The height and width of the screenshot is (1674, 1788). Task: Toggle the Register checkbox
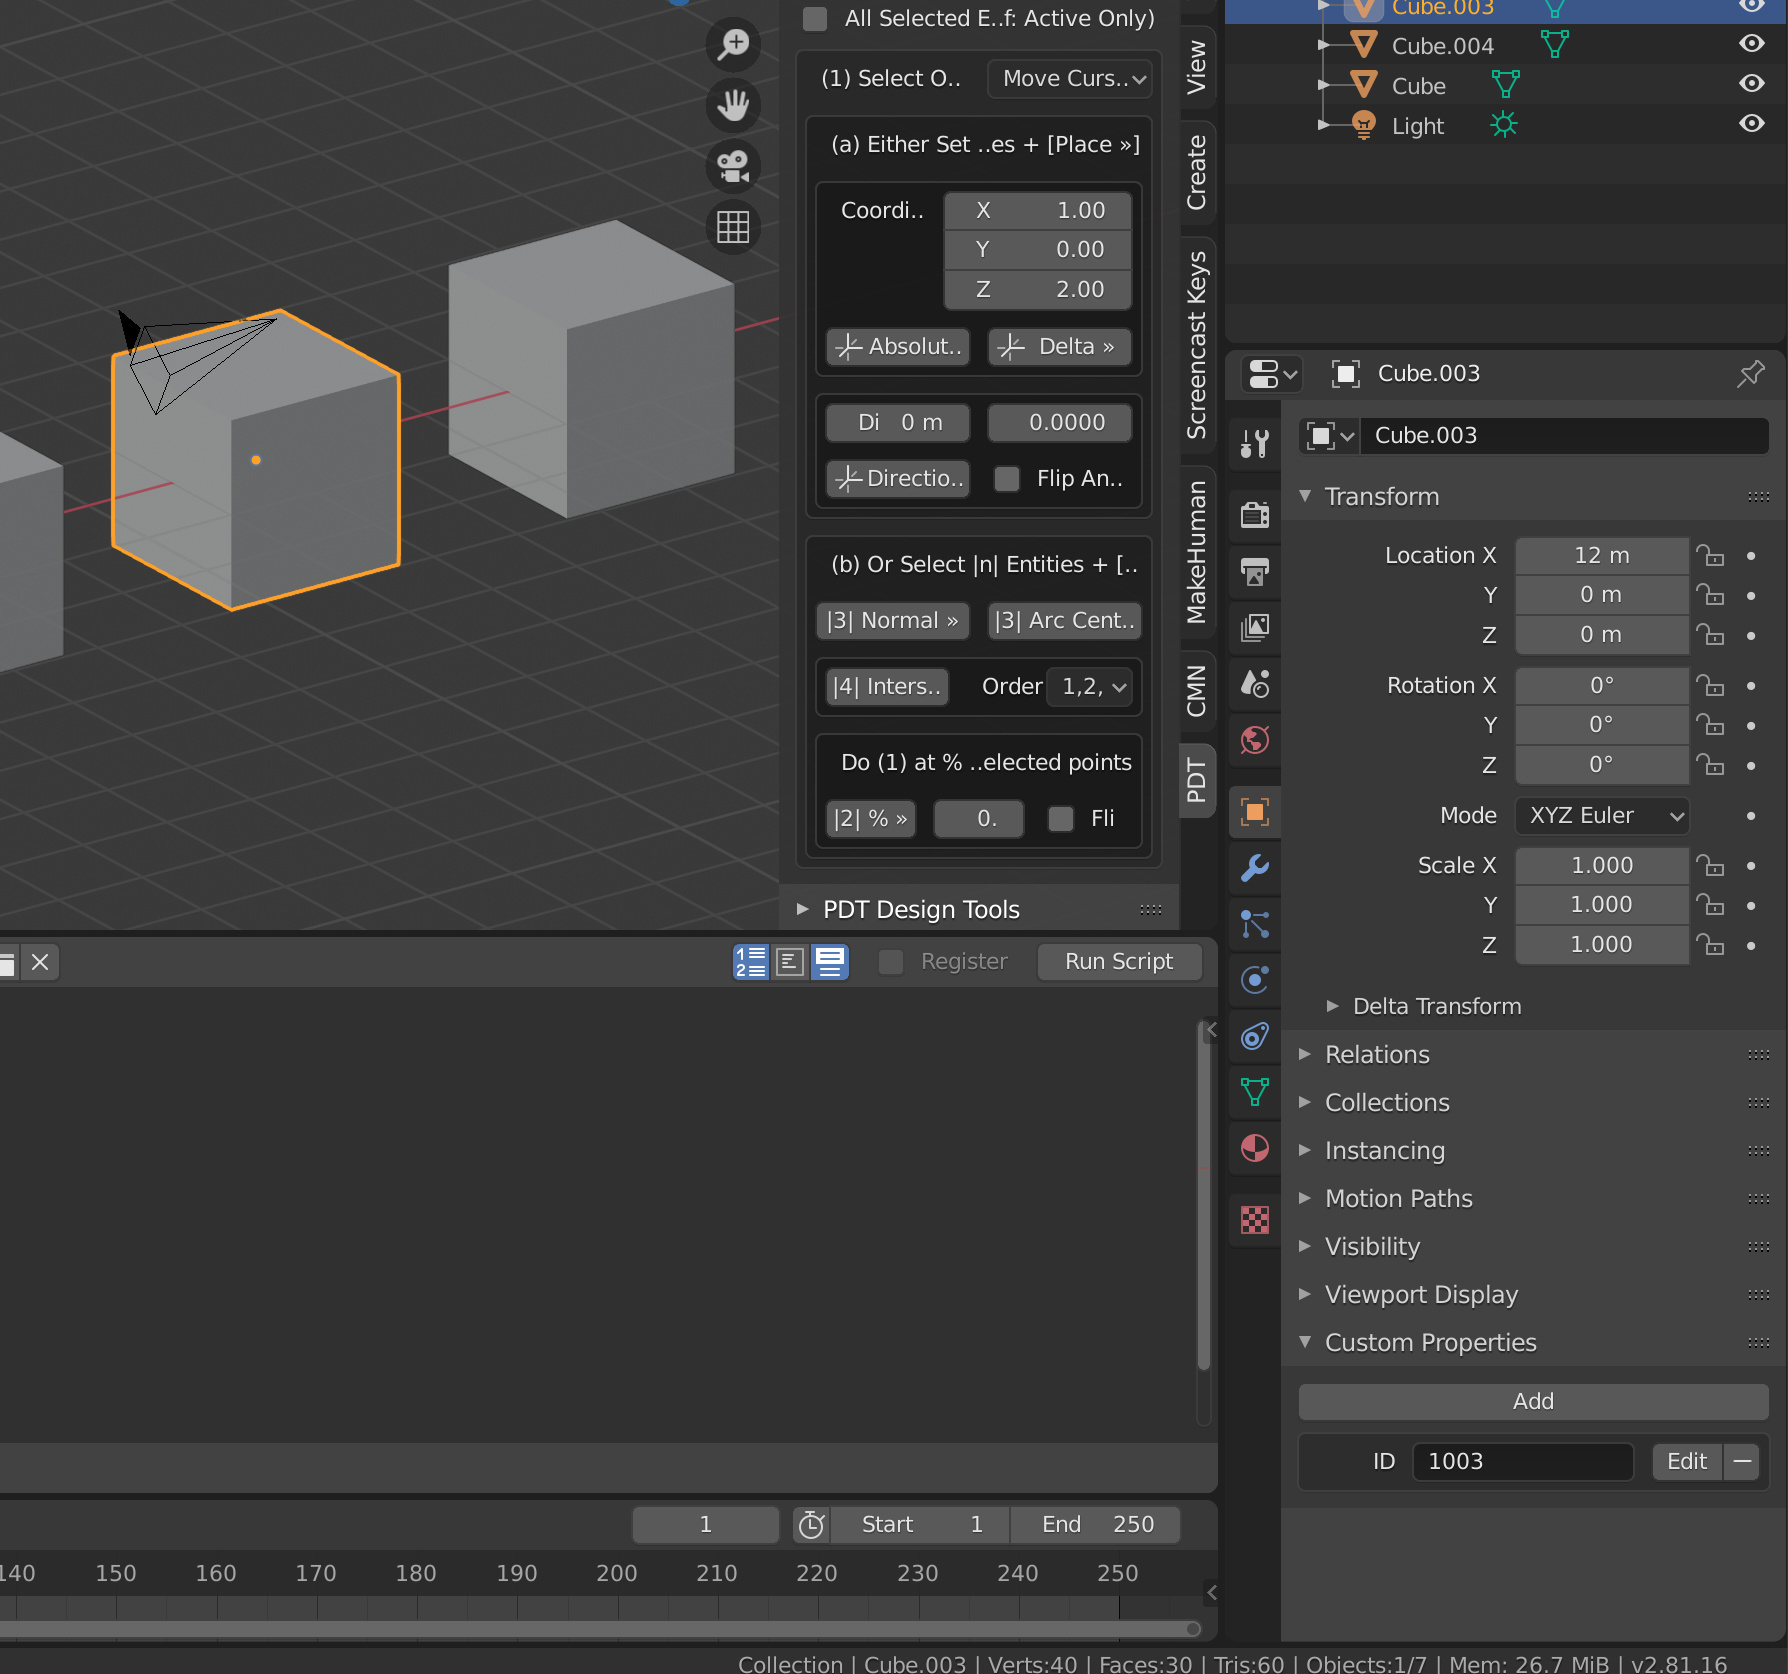coord(891,962)
